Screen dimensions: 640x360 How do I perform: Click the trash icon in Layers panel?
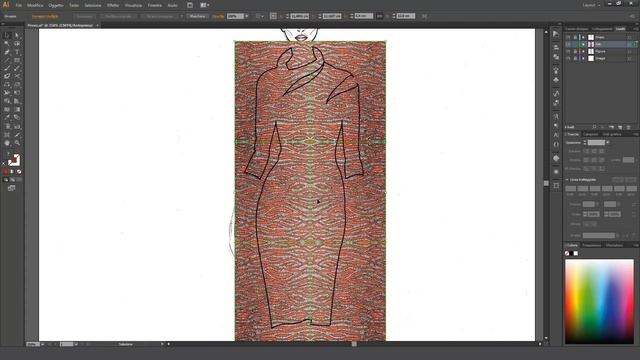[x=629, y=127]
